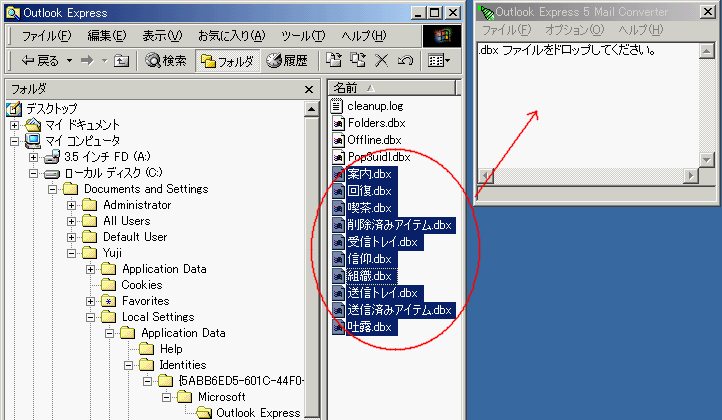The height and width of the screenshot is (420, 722).
Task: Open オプション(O) menu in Mail Converter
Action: (x=574, y=30)
